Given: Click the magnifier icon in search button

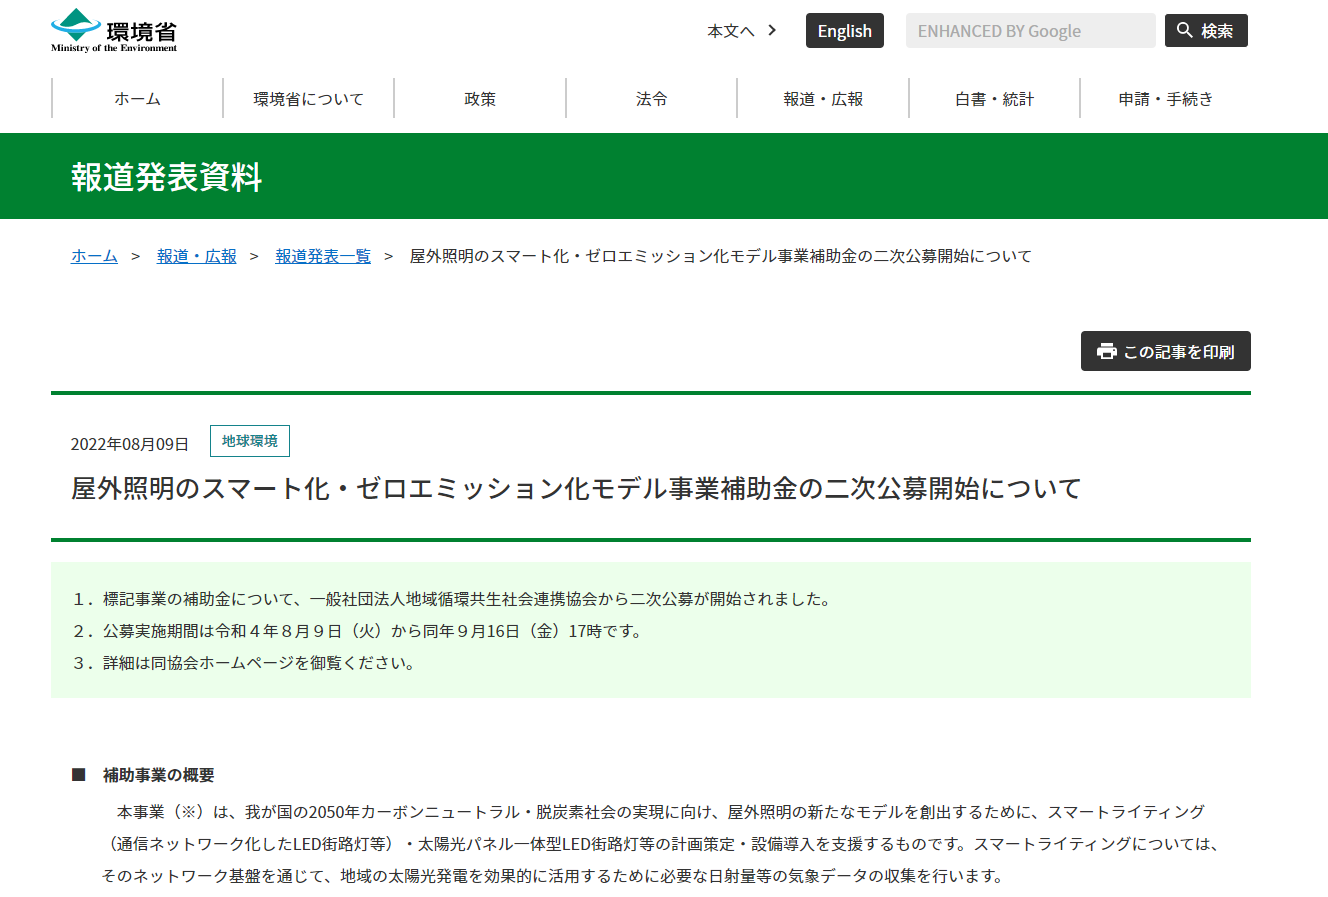Looking at the screenshot, I should tap(1185, 30).
